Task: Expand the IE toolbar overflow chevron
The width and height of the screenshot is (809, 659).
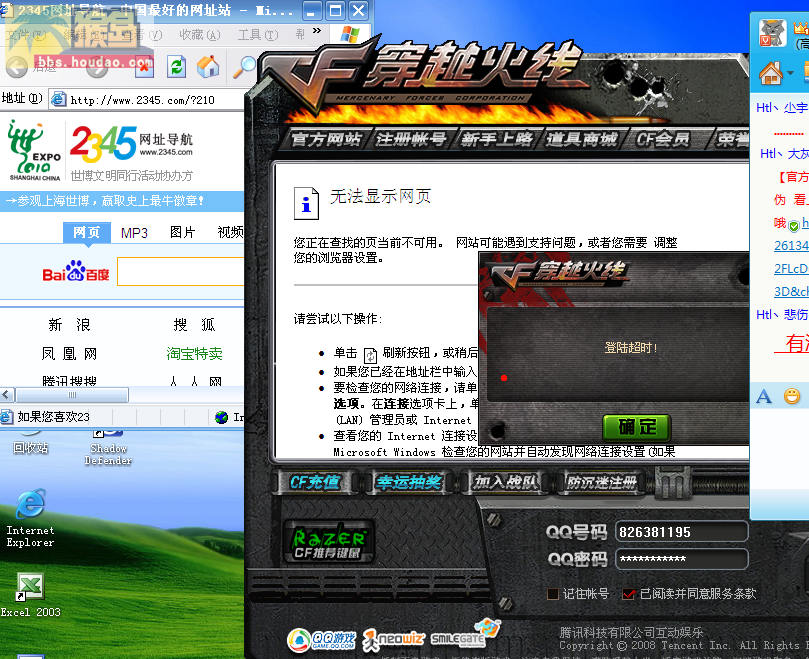Action: (x=317, y=31)
